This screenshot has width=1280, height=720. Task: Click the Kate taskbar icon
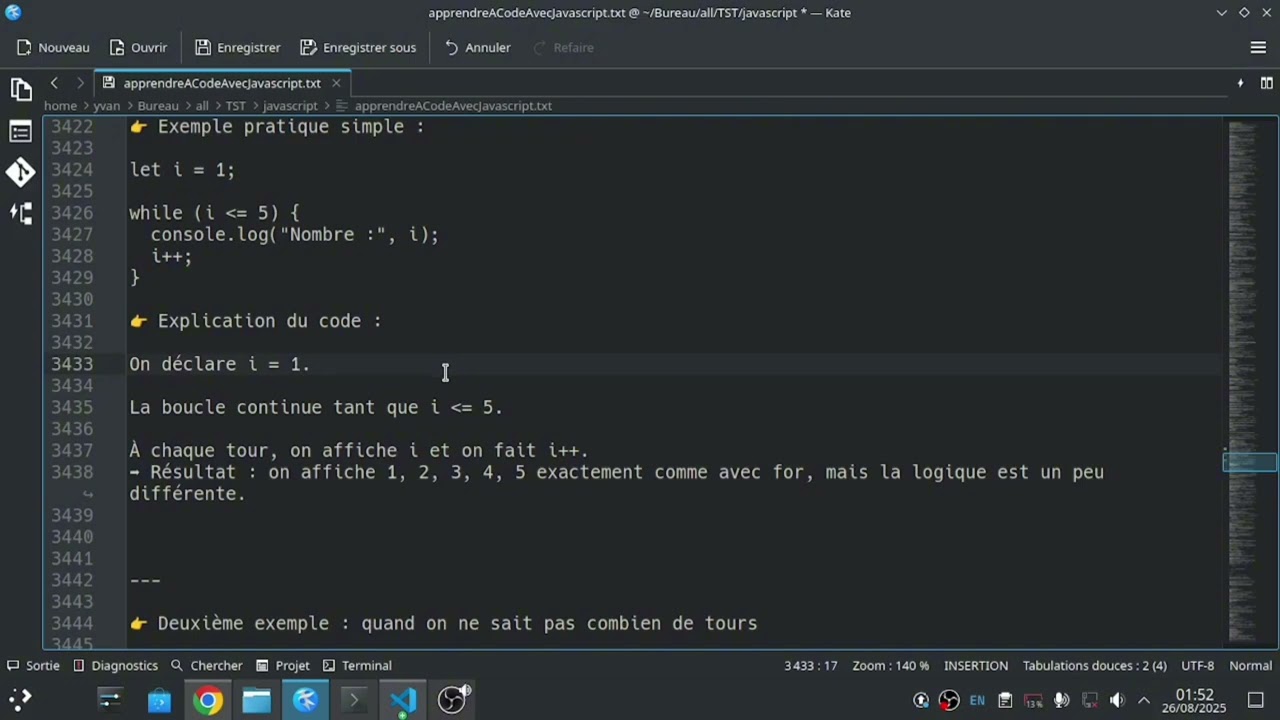(305, 700)
